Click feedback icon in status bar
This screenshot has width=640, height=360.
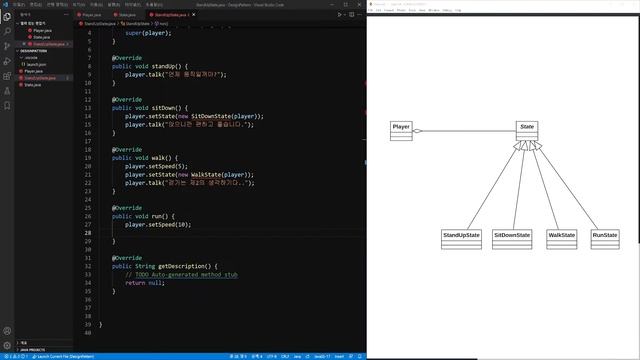pyautogui.click(x=351, y=356)
